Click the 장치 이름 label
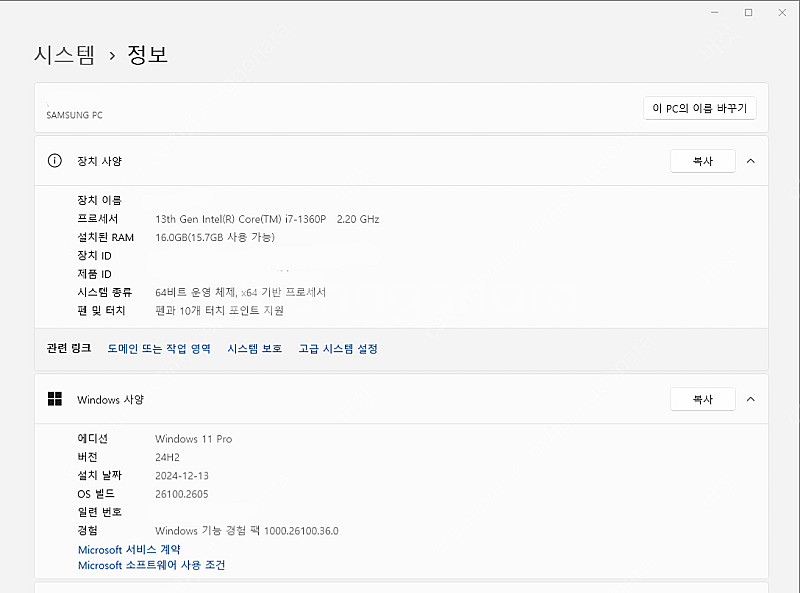 coord(99,200)
